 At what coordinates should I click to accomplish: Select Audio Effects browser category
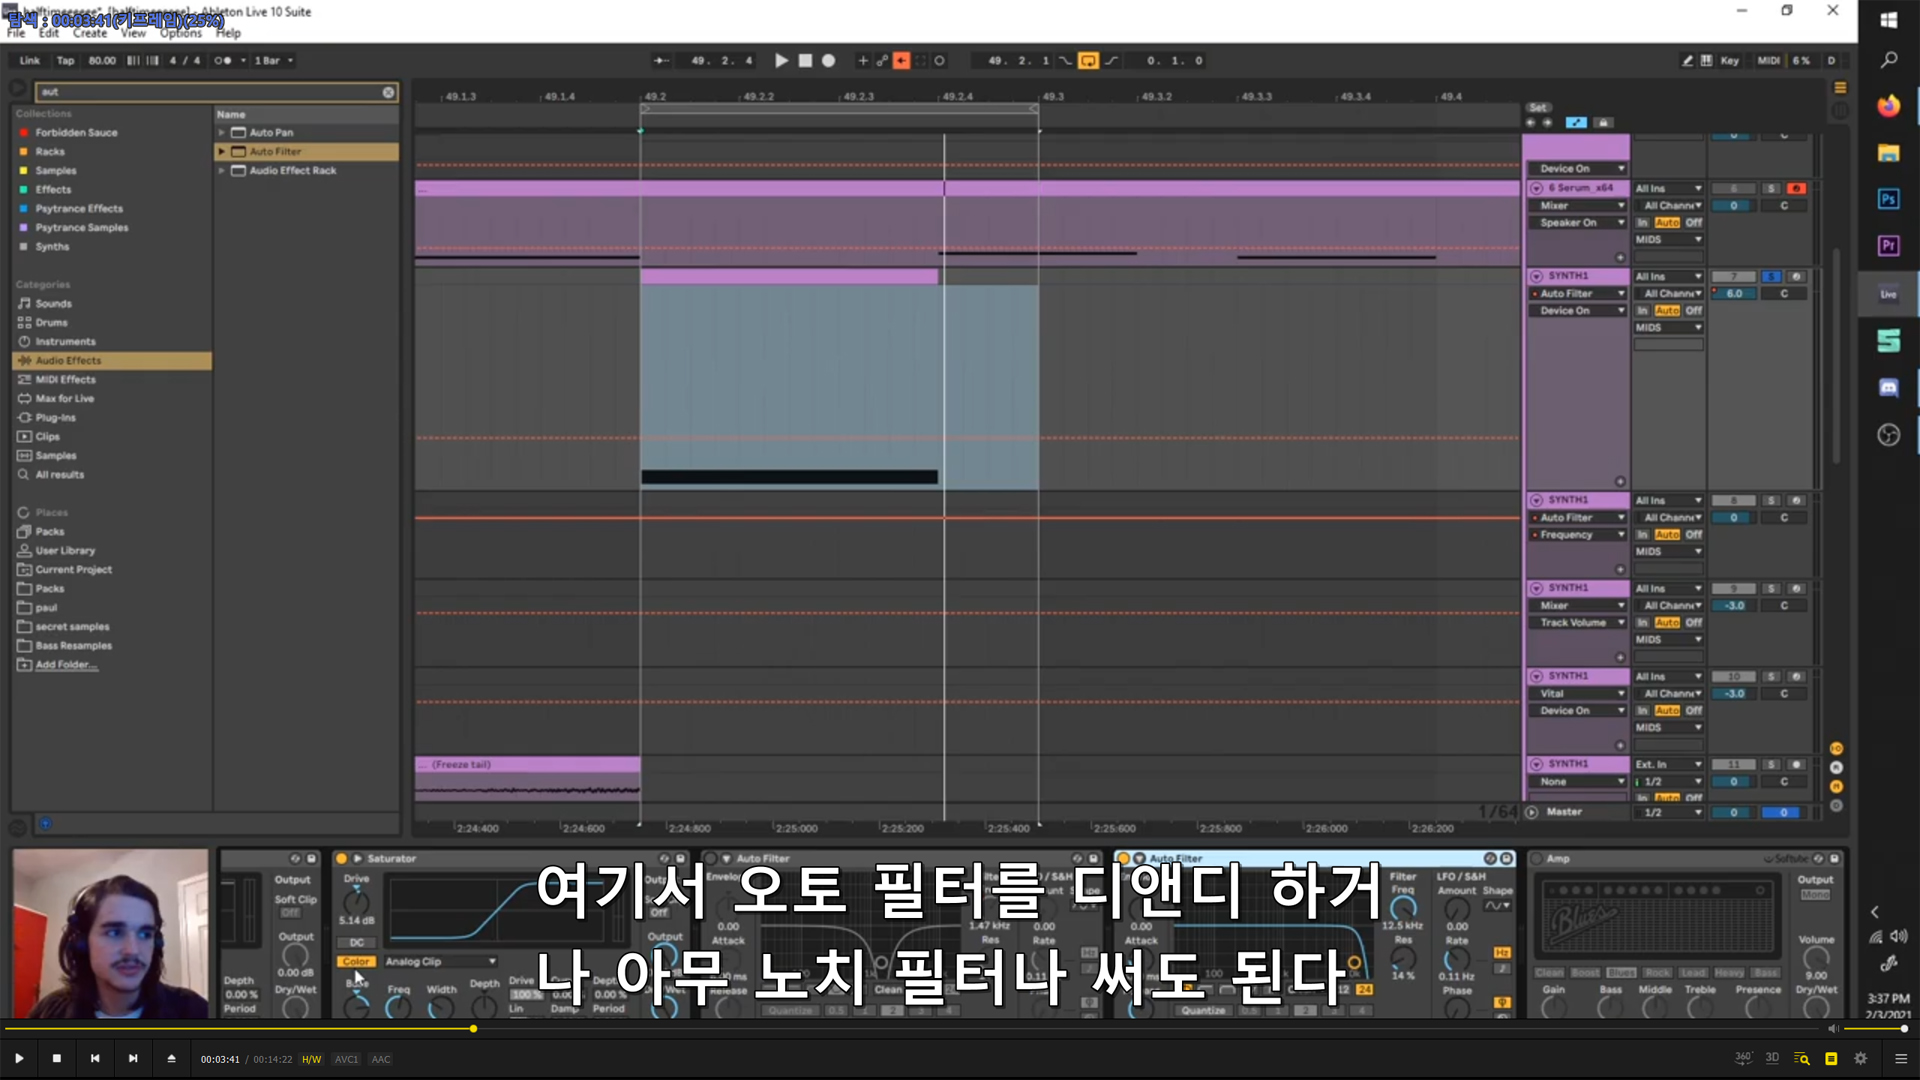112,361
